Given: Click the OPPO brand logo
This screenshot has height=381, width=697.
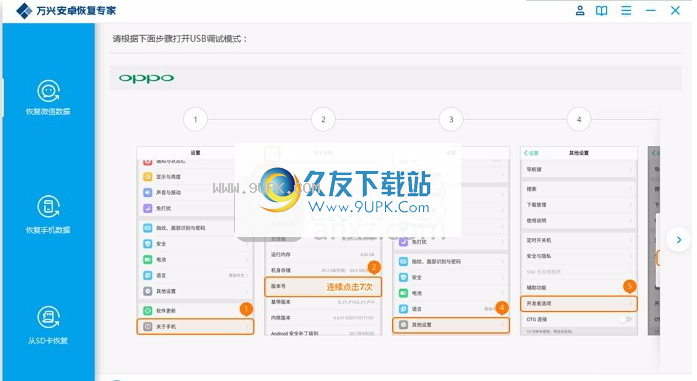Looking at the screenshot, I should pos(146,78).
